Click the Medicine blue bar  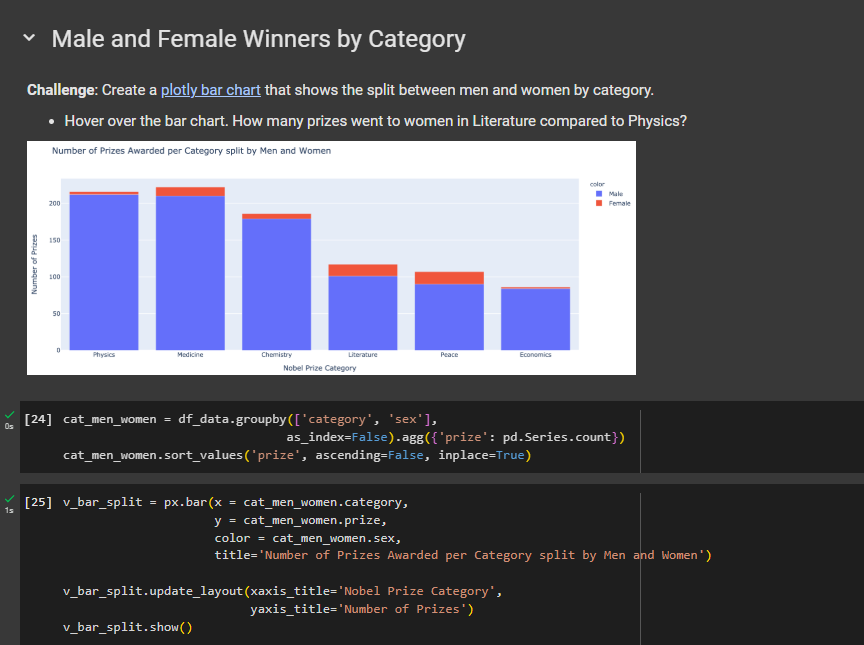[190, 273]
